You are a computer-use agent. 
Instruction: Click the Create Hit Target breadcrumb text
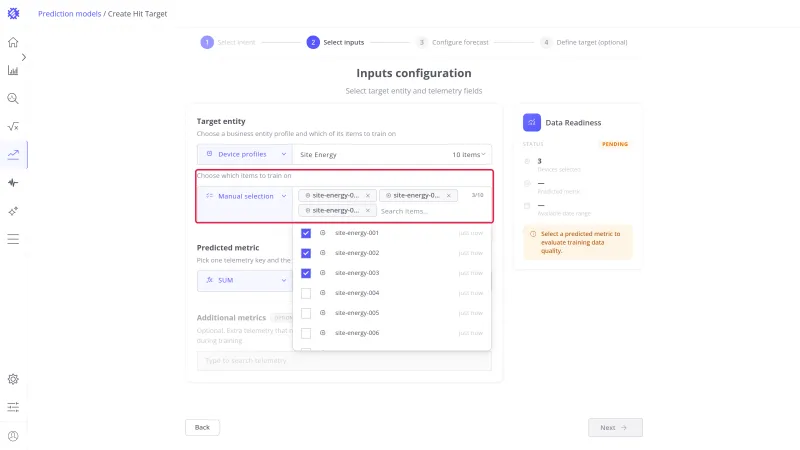[137, 14]
